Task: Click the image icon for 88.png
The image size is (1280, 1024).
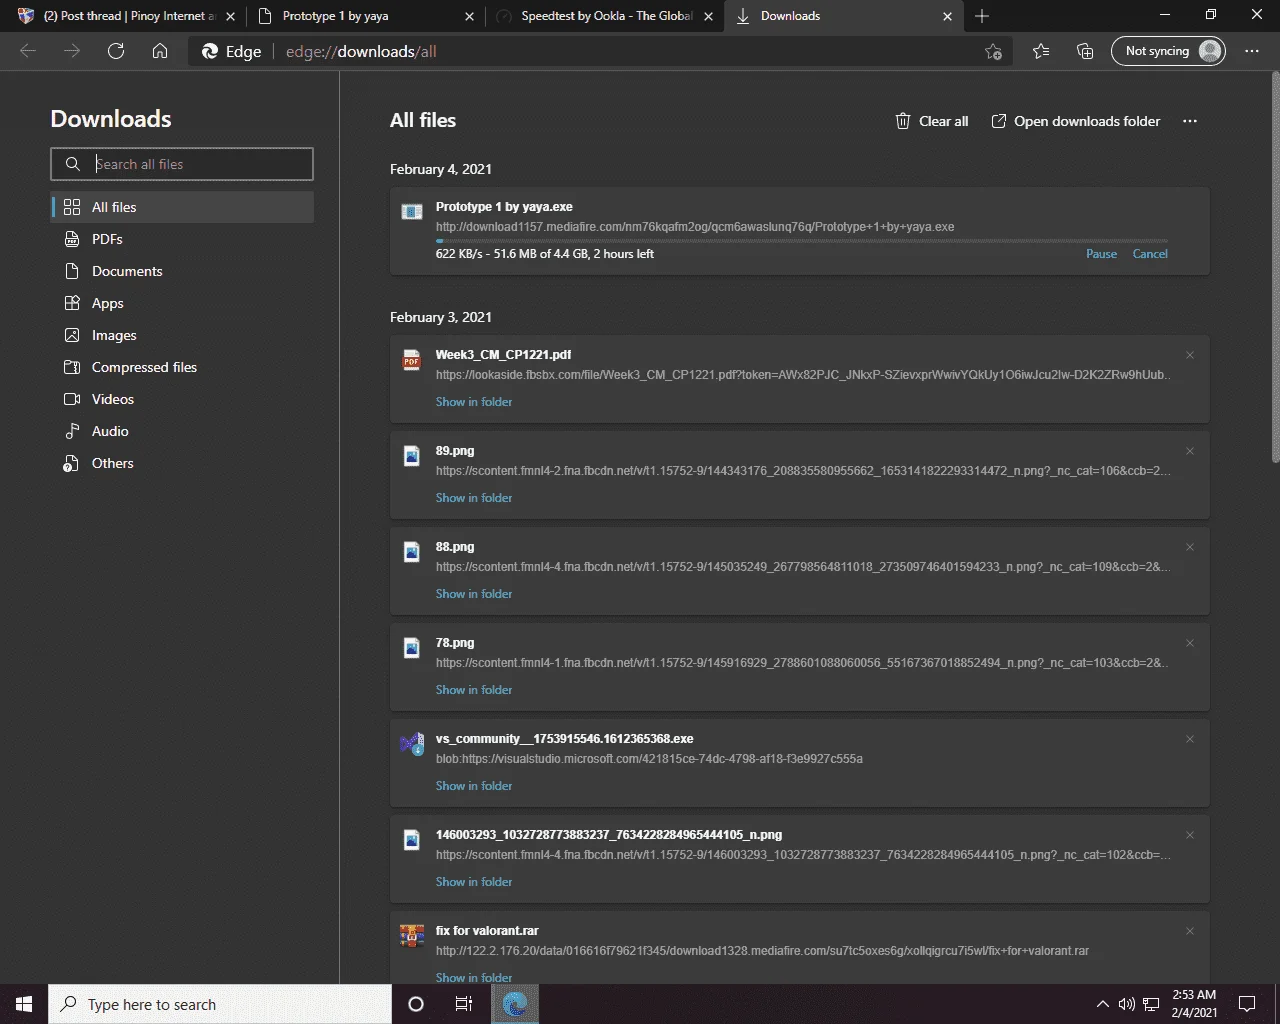Action: 412,552
